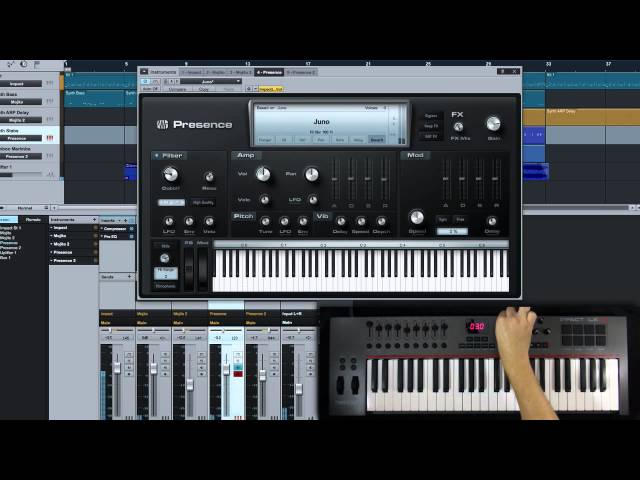The height and width of the screenshot is (480, 640).
Task: Click the Compare button in the instrument window
Action: [178, 89]
